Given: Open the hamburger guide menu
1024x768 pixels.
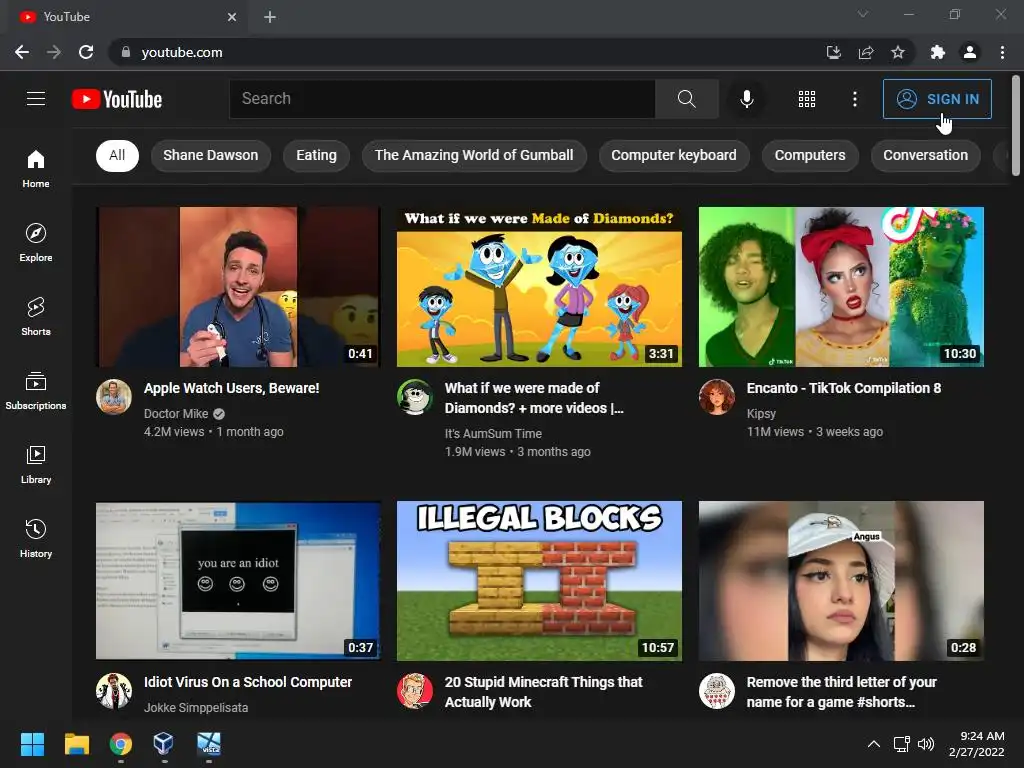Looking at the screenshot, I should [x=36, y=99].
